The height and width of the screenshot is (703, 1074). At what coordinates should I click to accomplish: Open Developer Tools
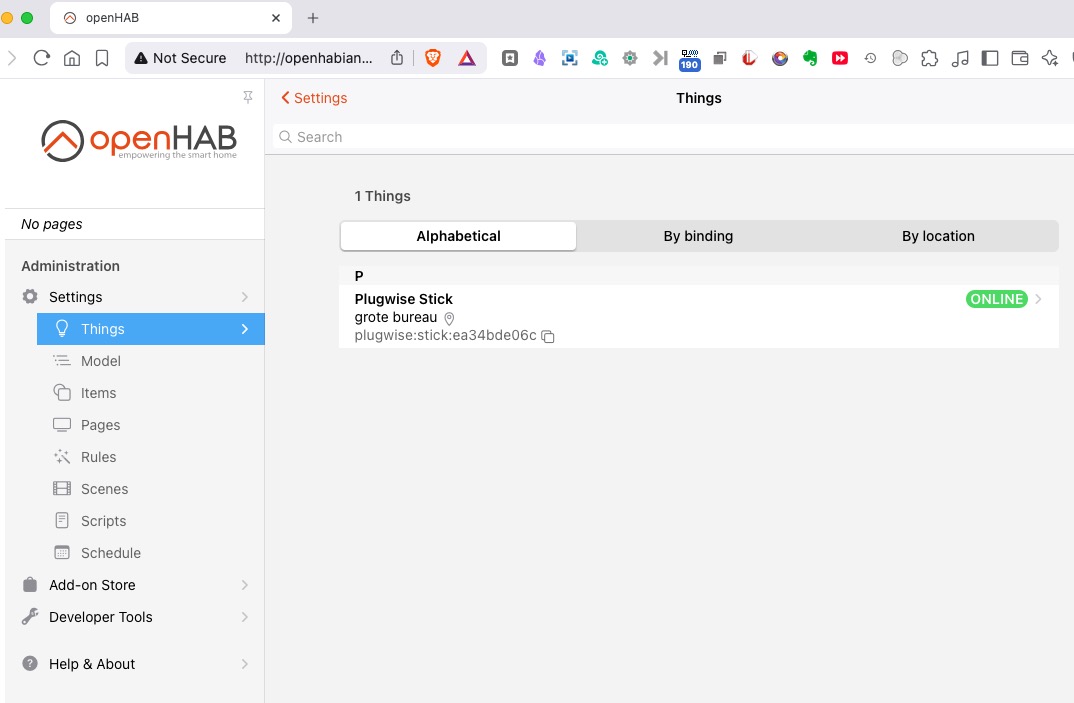(135, 617)
